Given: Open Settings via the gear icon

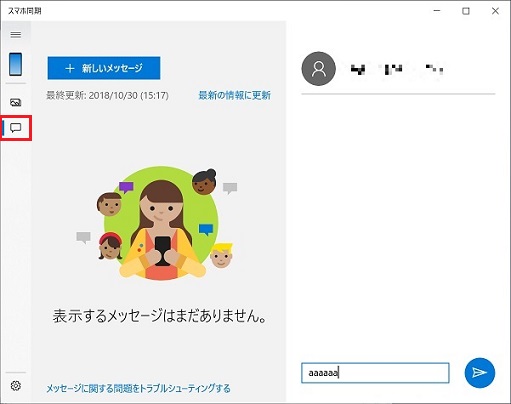Looking at the screenshot, I should [16, 386].
